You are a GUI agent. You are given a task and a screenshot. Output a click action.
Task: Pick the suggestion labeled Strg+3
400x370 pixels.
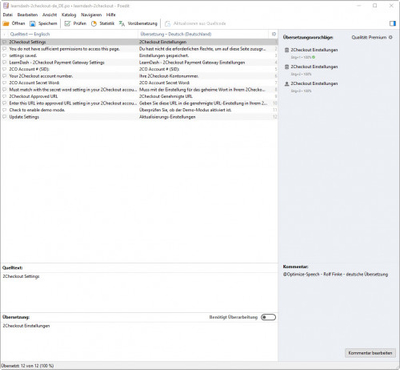[x=311, y=87]
